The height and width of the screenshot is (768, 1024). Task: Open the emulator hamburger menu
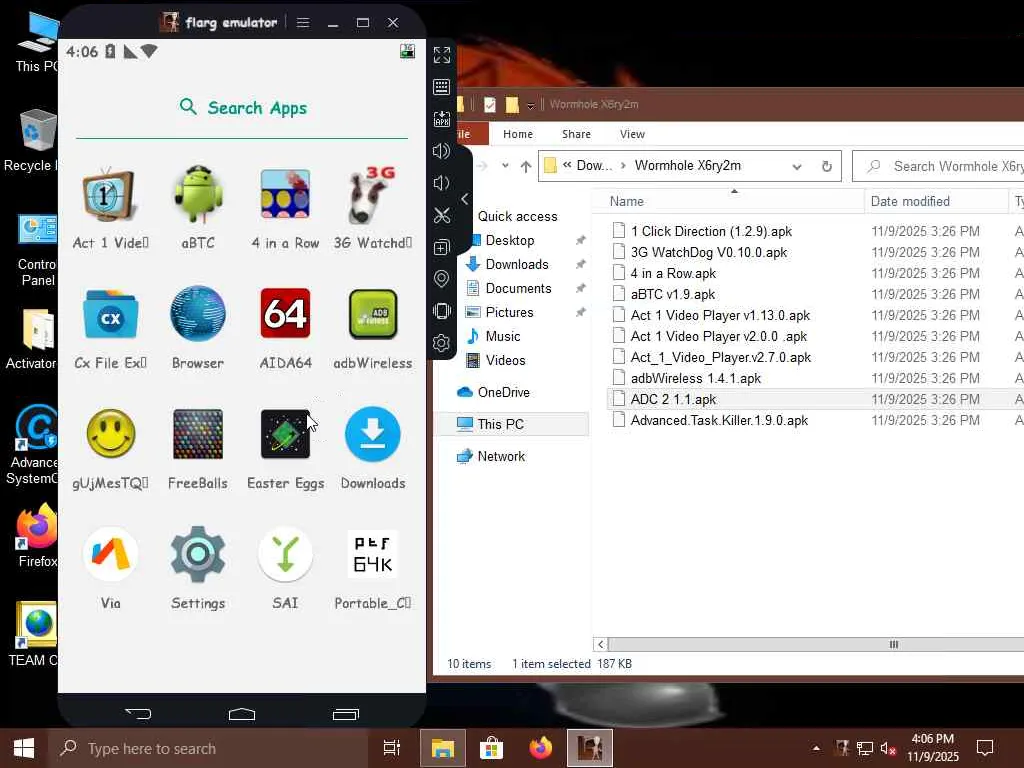[303, 23]
